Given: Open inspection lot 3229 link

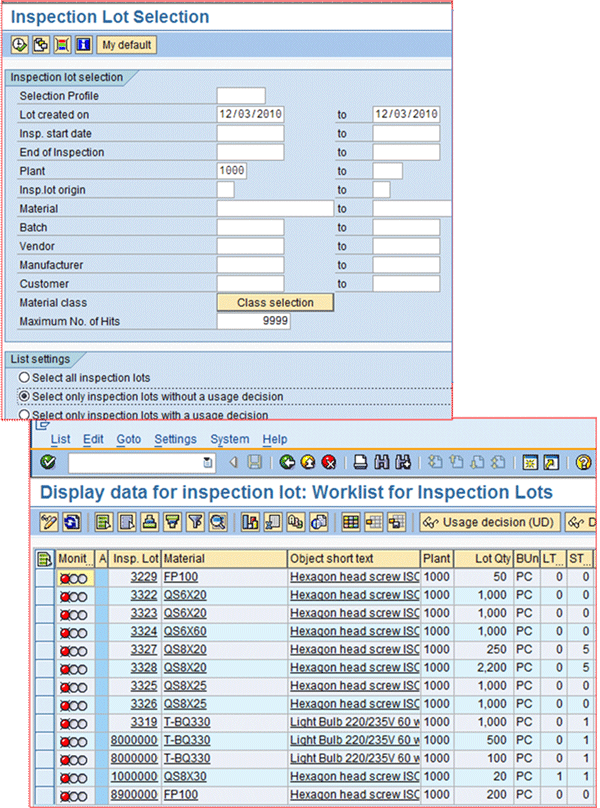Looking at the screenshot, I should pyautogui.click(x=146, y=578).
